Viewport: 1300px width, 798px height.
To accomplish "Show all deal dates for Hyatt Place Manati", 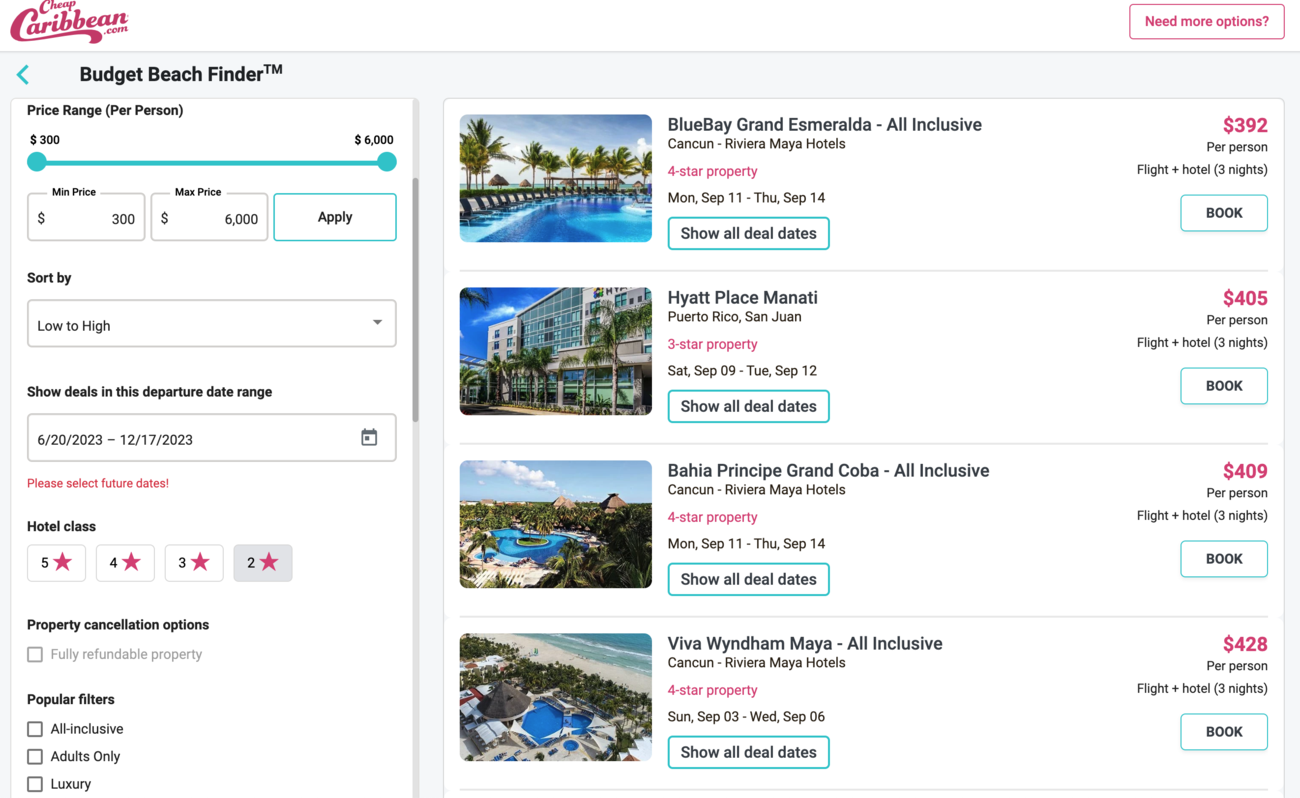I will tap(748, 406).
